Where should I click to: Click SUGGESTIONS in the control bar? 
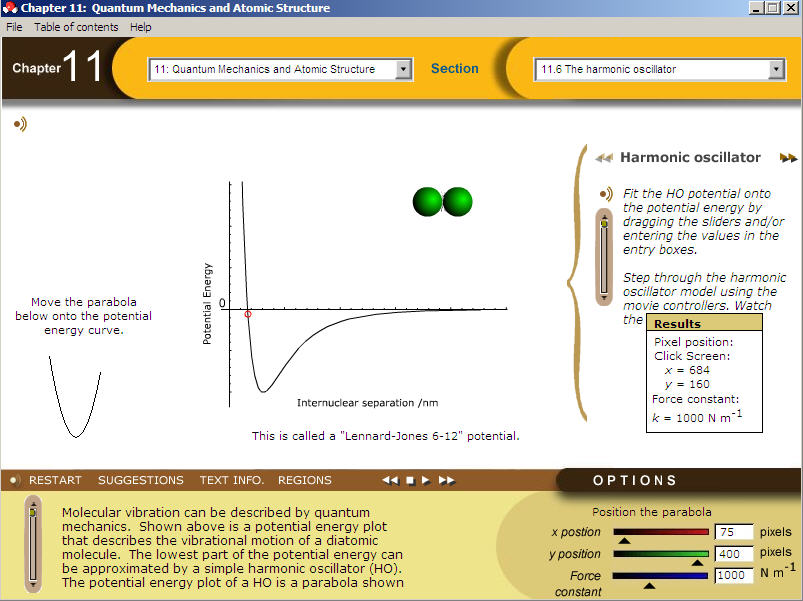tap(141, 480)
